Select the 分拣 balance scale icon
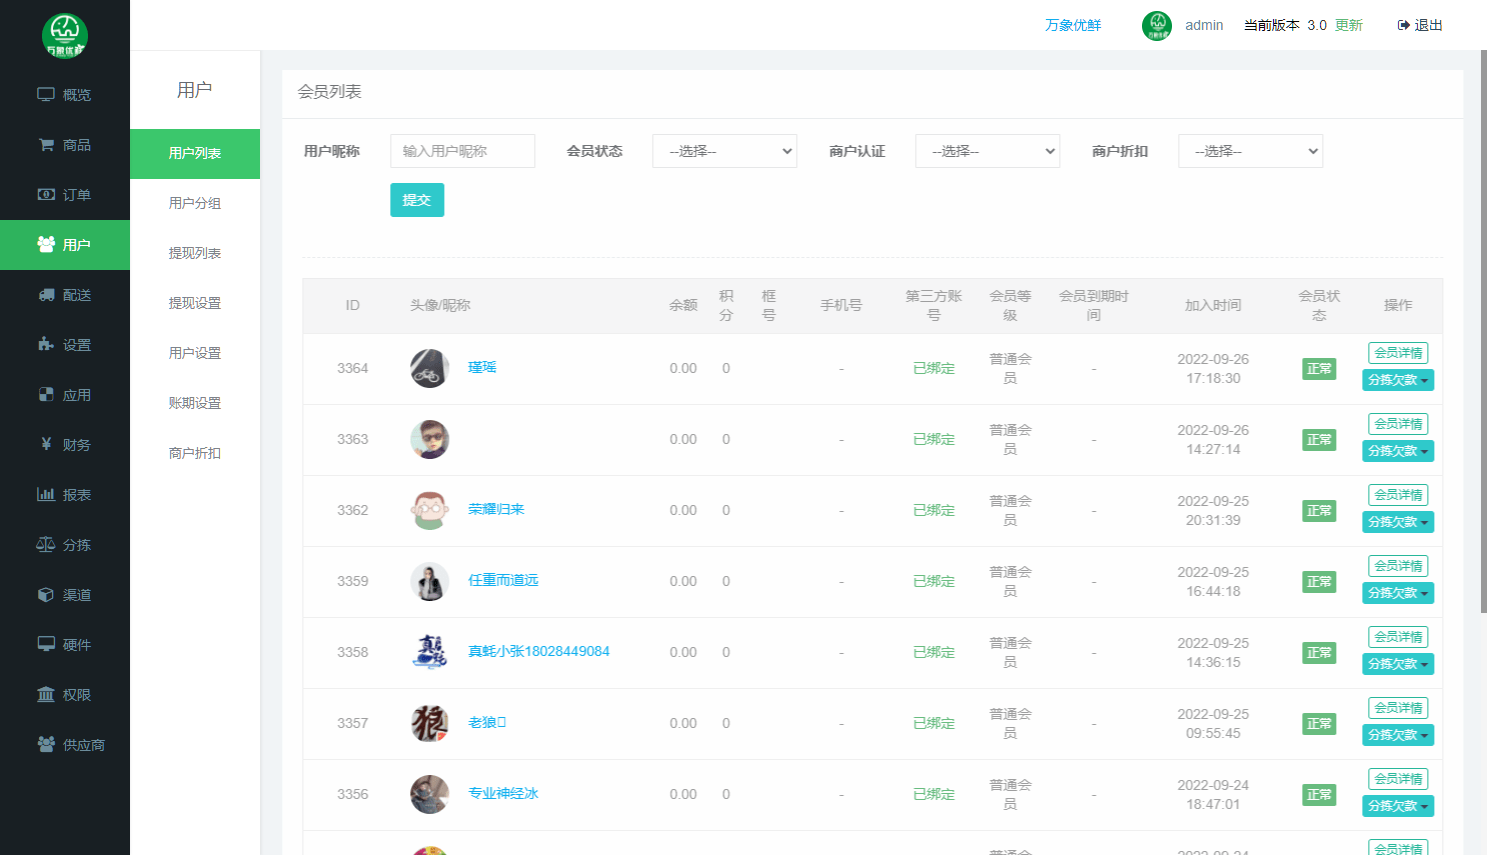This screenshot has height=855, width=1487. click(46, 545)
